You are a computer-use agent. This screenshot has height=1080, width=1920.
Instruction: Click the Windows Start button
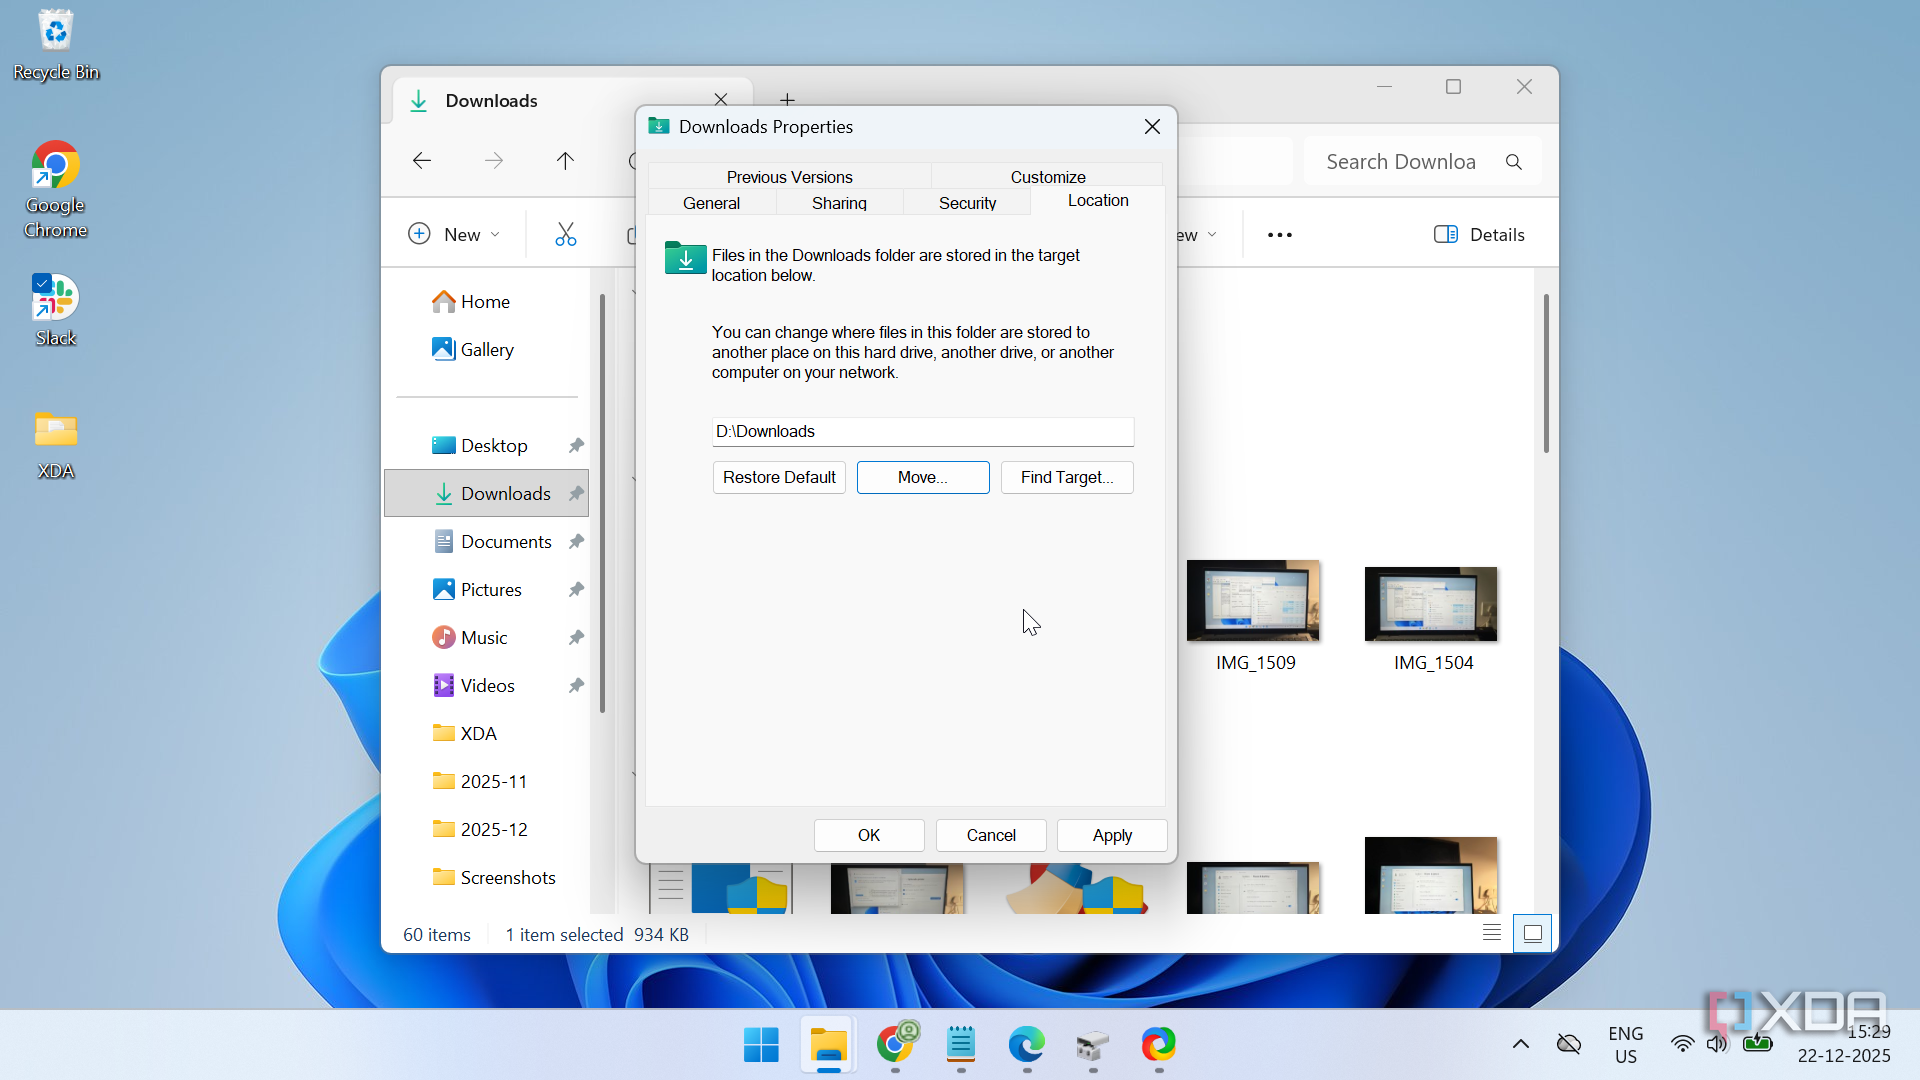pos(761,1045)
